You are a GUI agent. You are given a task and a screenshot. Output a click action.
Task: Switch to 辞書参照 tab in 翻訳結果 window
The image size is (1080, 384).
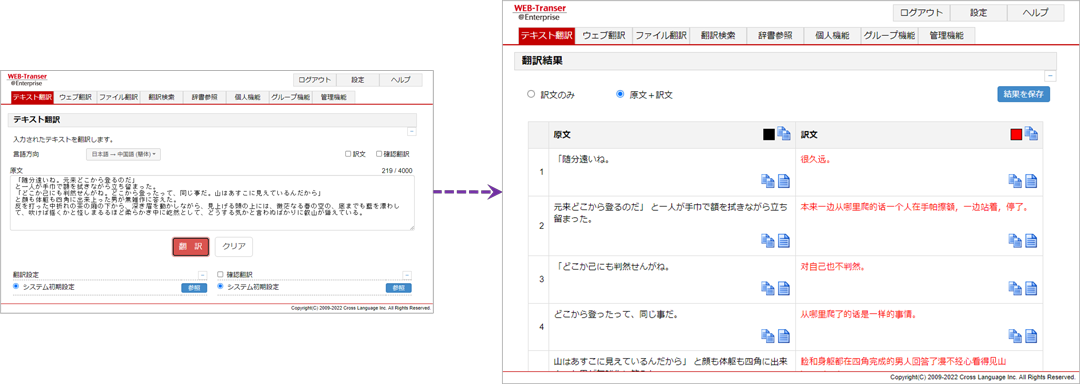775,36
